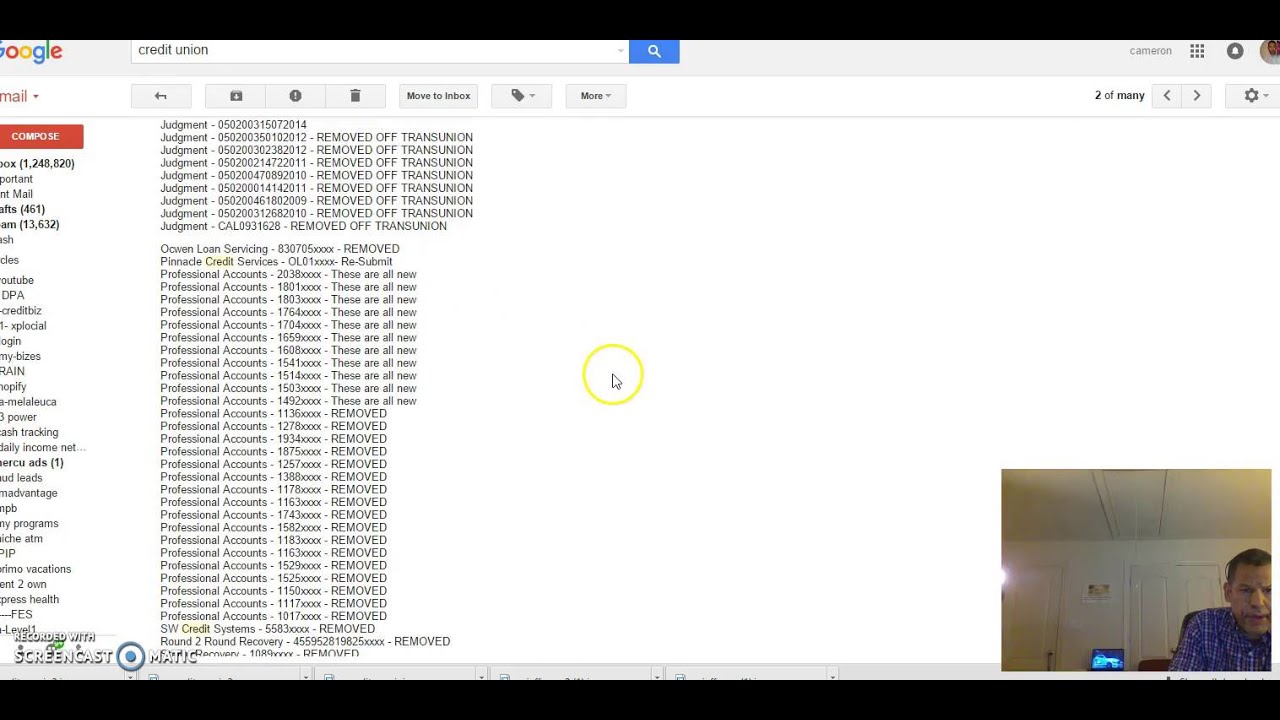
Task: Click Professional Accounts 2038xxxx line
Action: [288, 274]
